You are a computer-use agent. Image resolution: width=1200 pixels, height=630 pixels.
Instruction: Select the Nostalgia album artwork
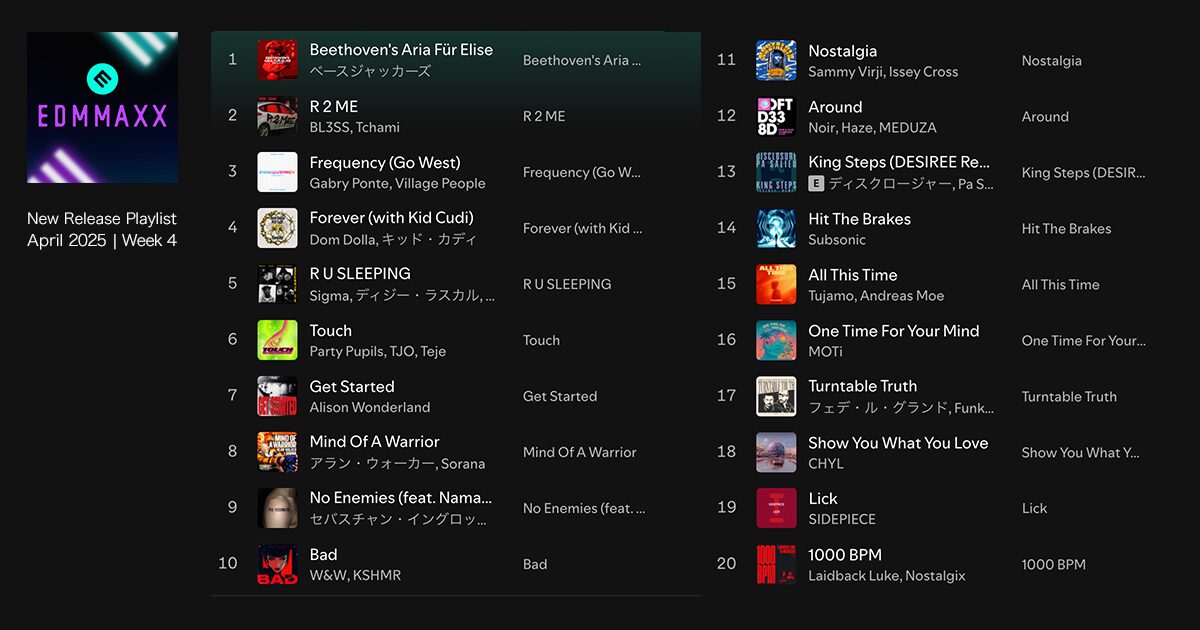[776, 60]
